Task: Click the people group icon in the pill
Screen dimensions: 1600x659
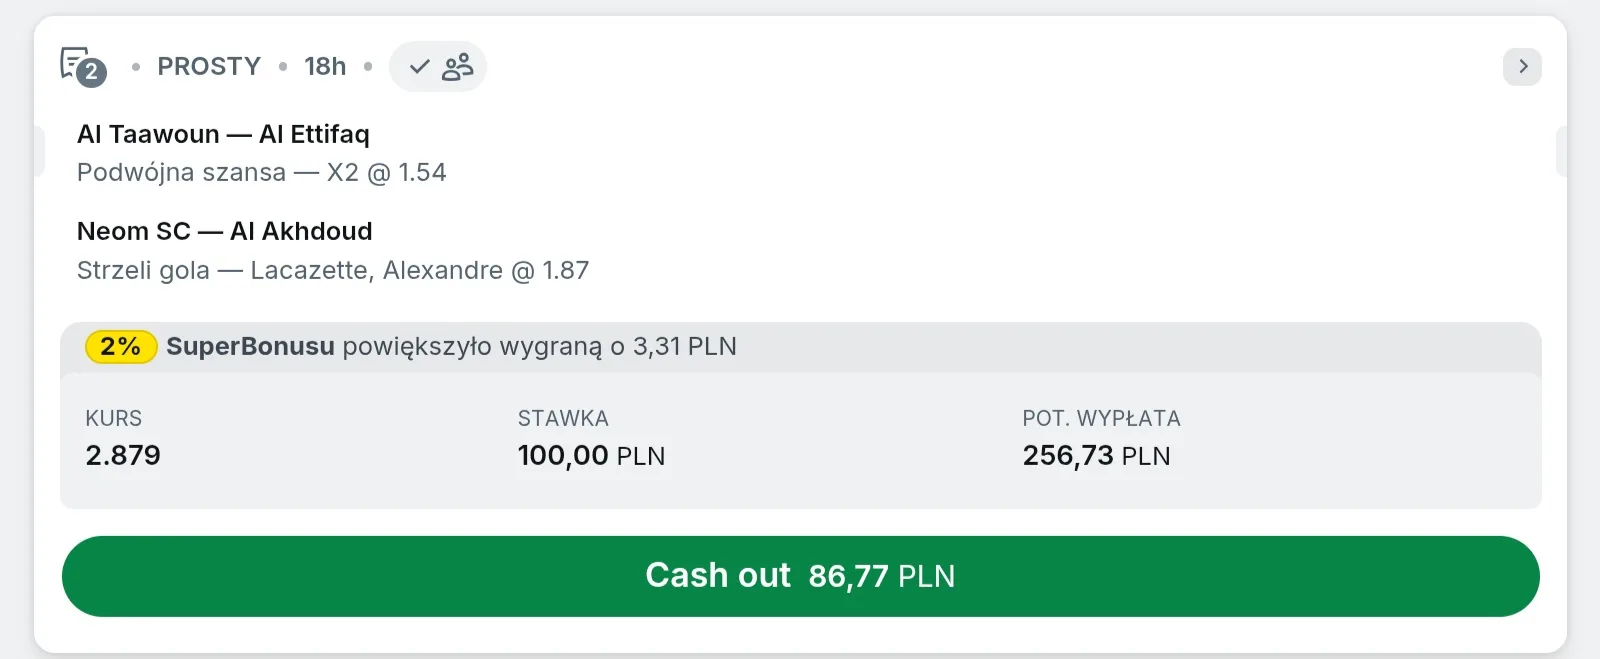Action: [458, 67]
